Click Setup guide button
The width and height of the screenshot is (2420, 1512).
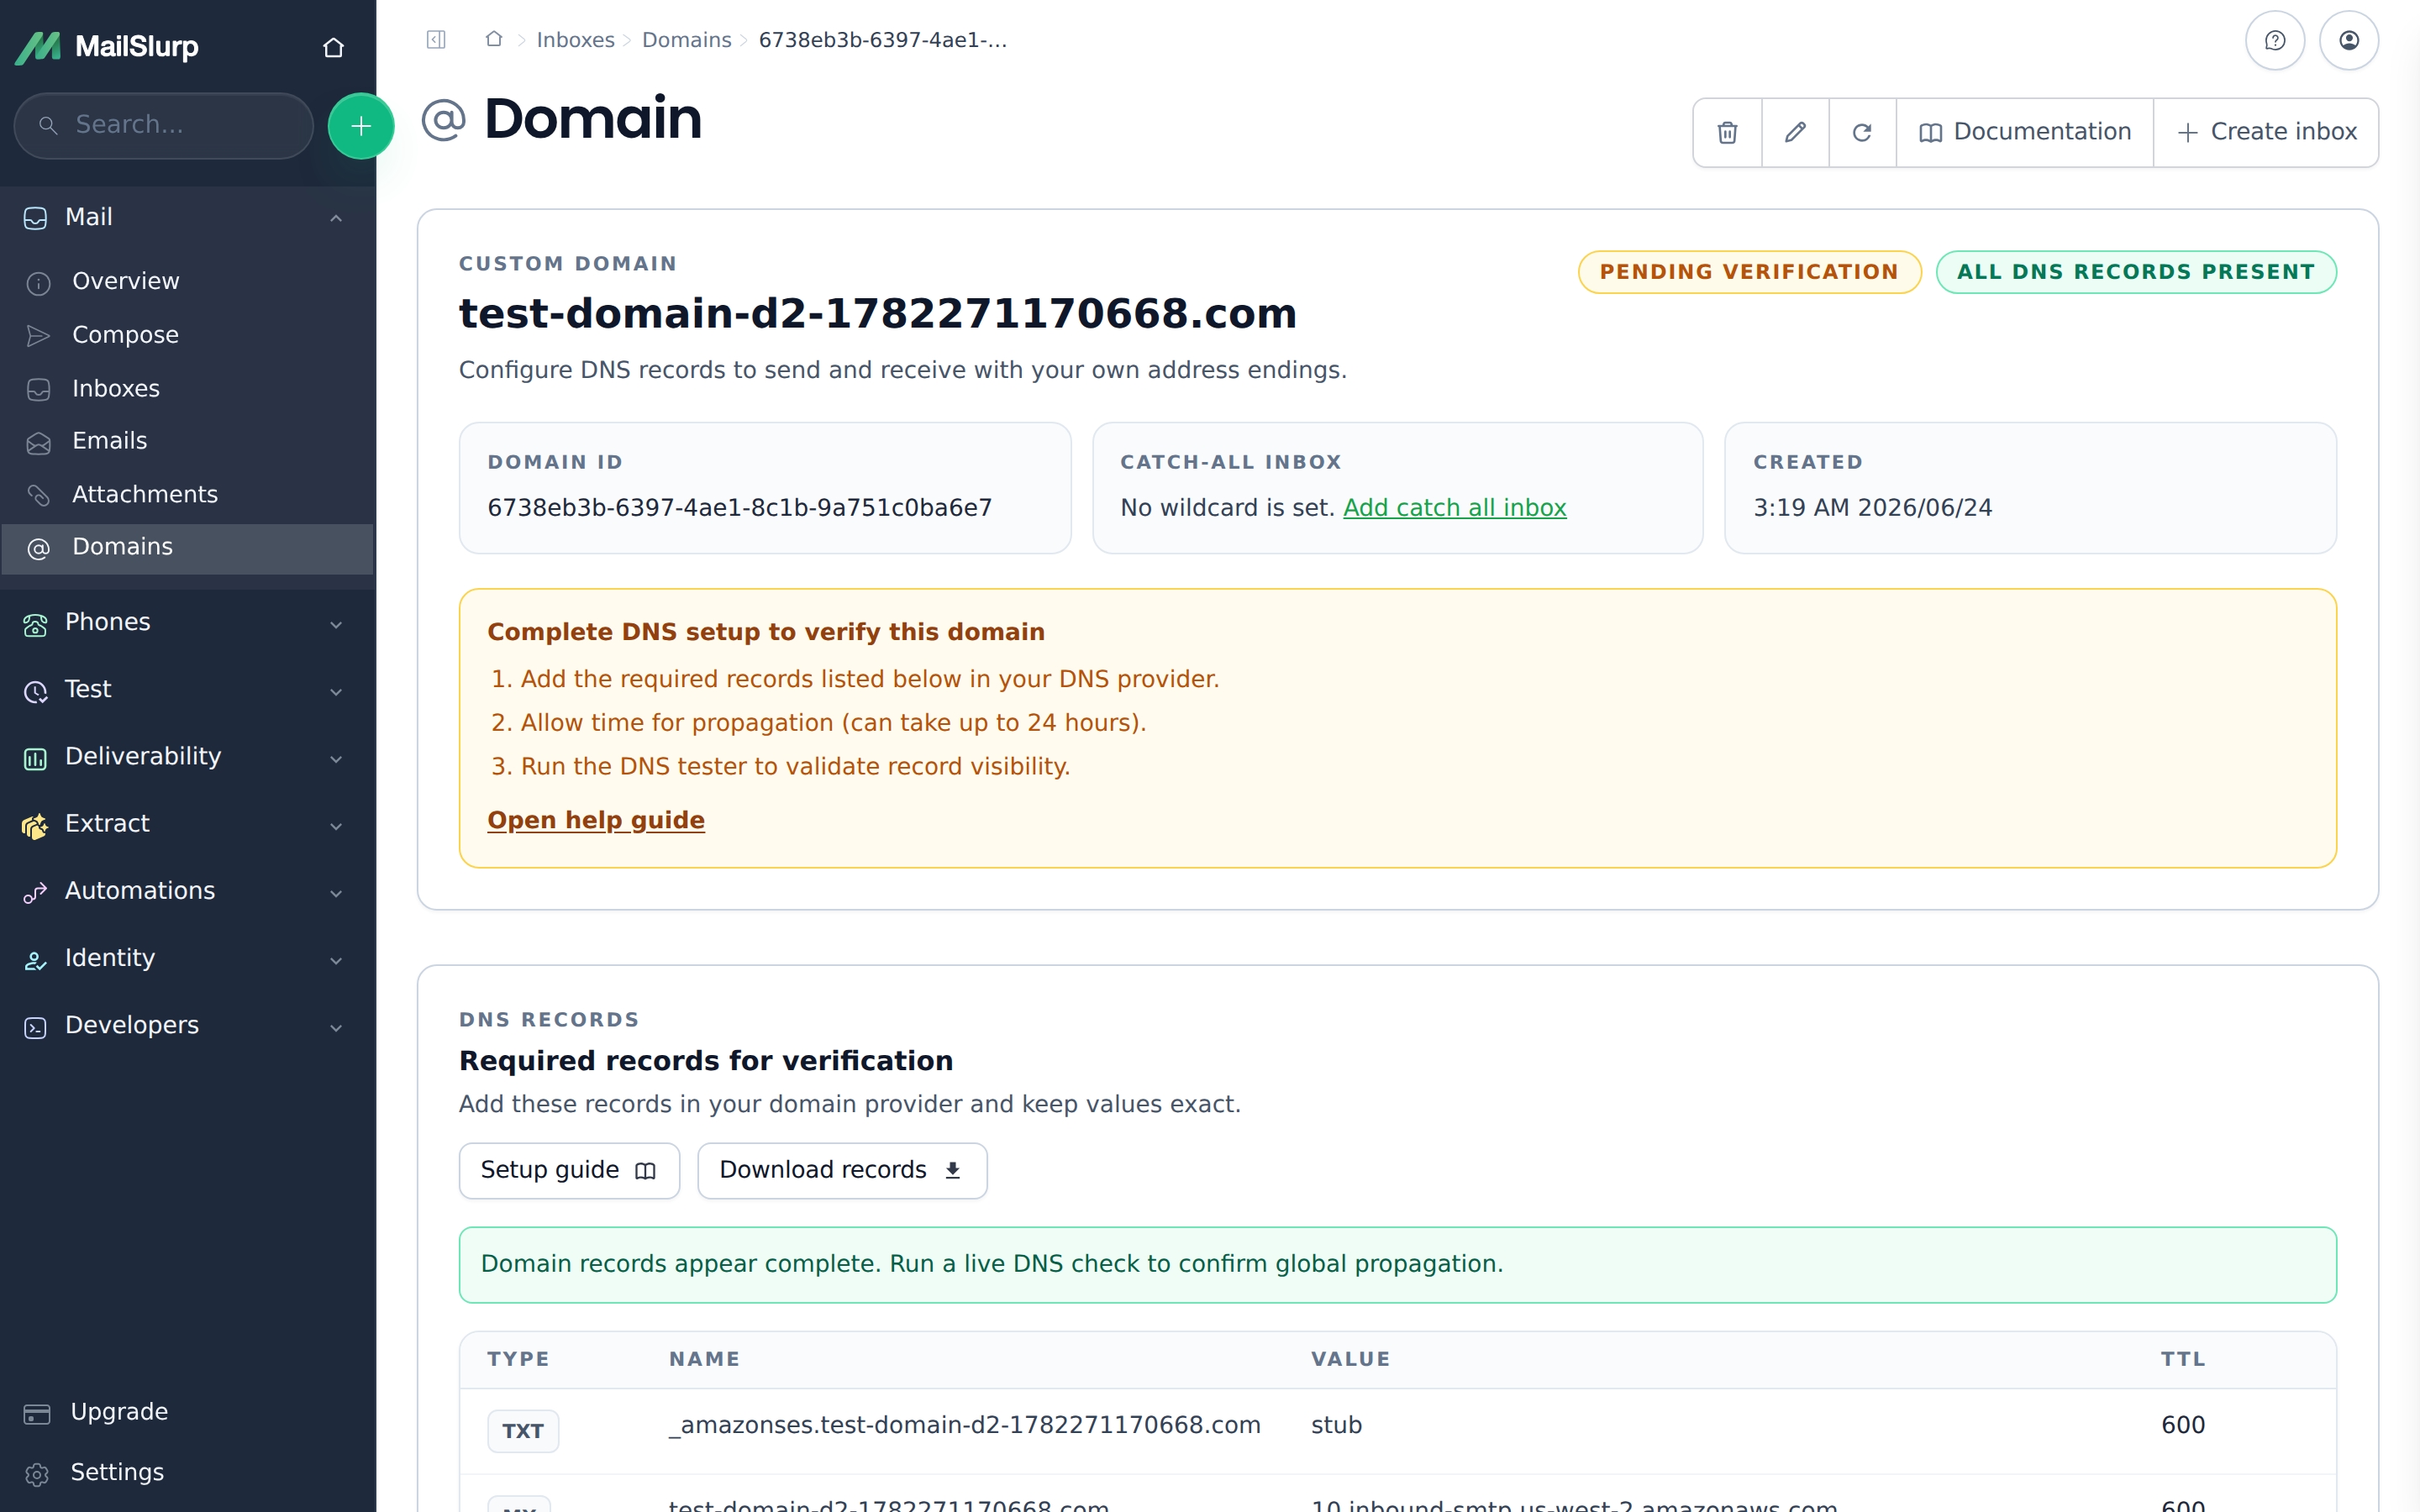coord(569,1171)
